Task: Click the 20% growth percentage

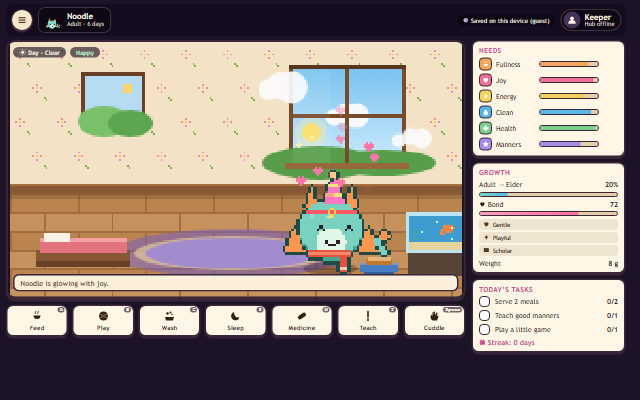Action: [x=611, y=184]
